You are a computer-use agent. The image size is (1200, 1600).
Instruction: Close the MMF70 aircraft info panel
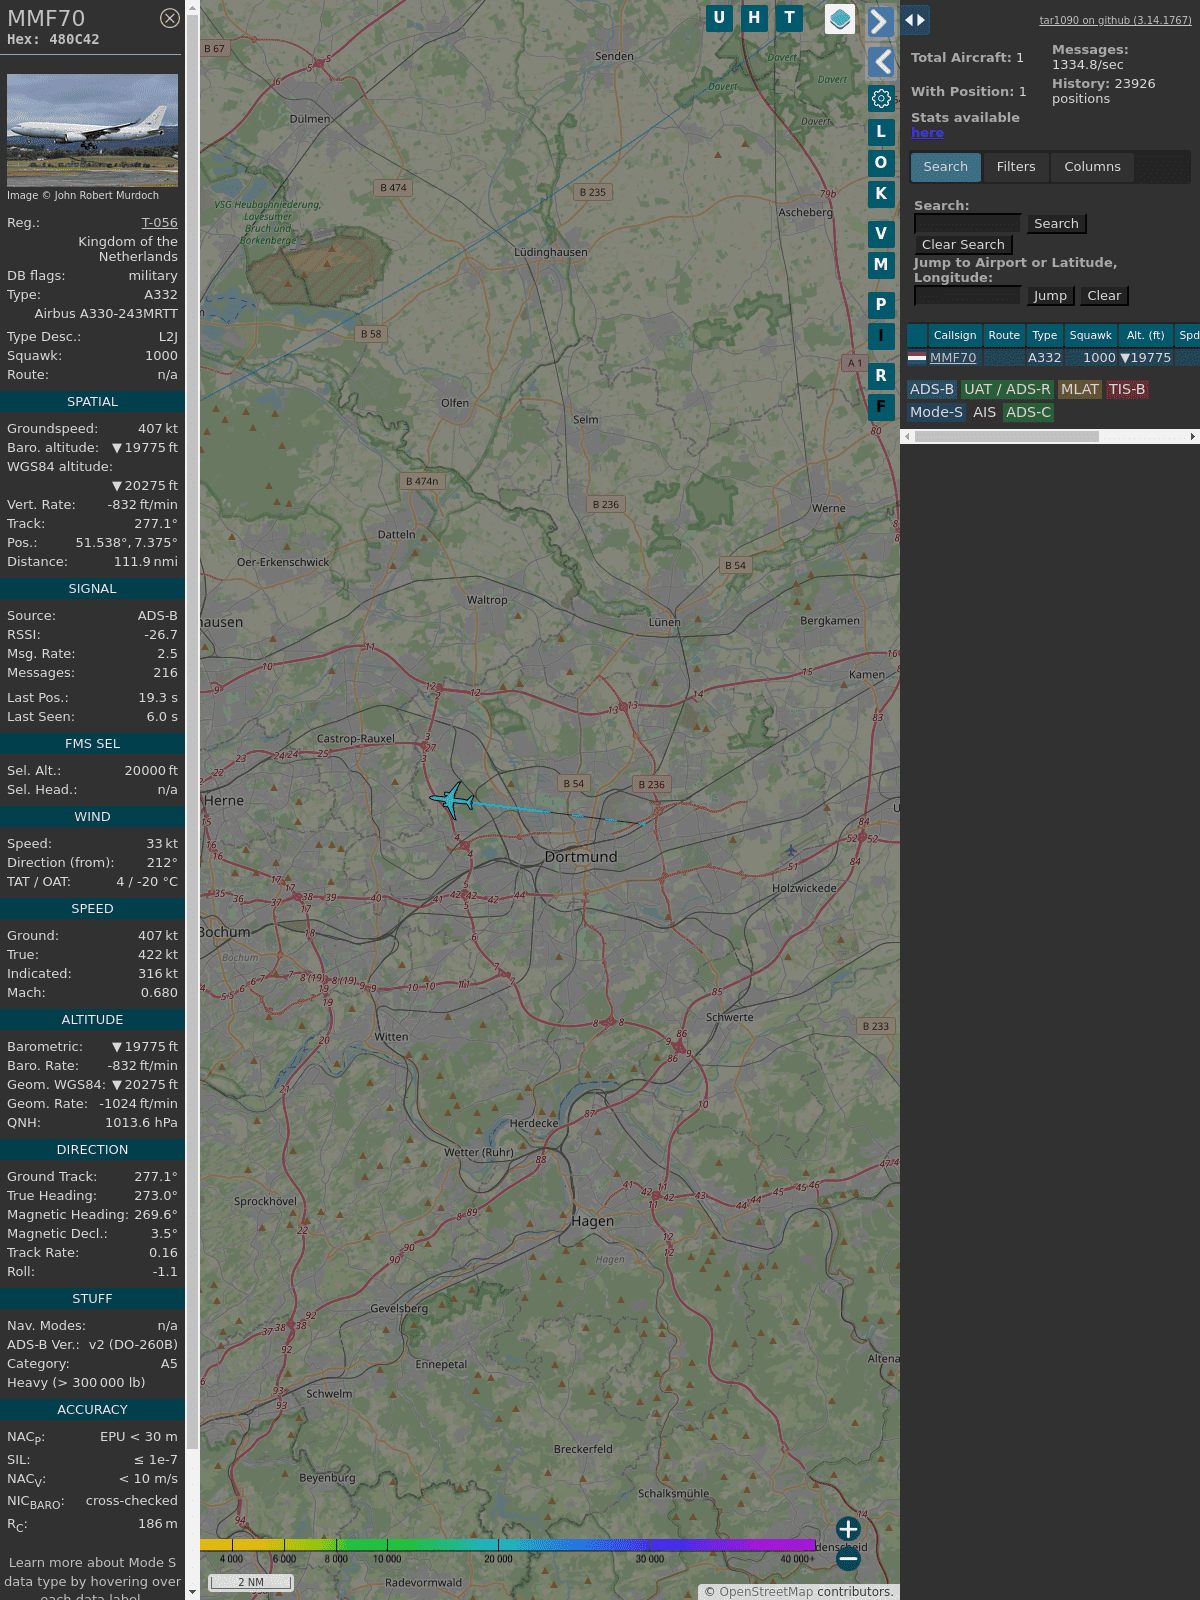pos(170,18)
